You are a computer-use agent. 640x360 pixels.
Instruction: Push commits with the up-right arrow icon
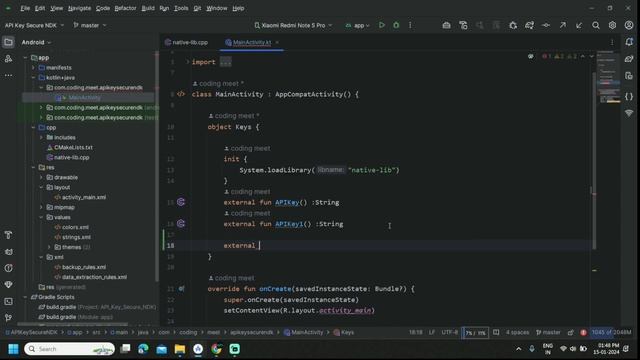pyautogui.click(x=562, y=25)
